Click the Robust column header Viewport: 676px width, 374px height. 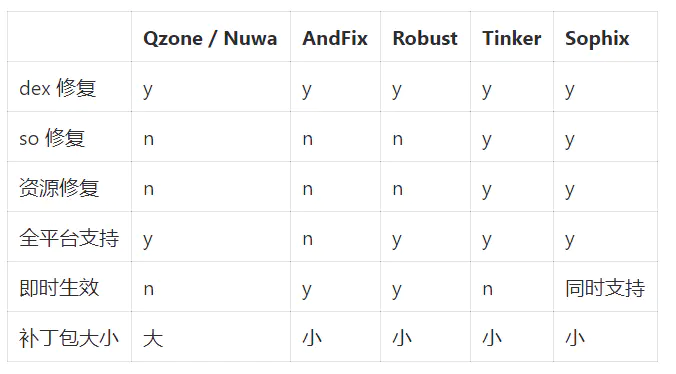[x=425, y=38]
